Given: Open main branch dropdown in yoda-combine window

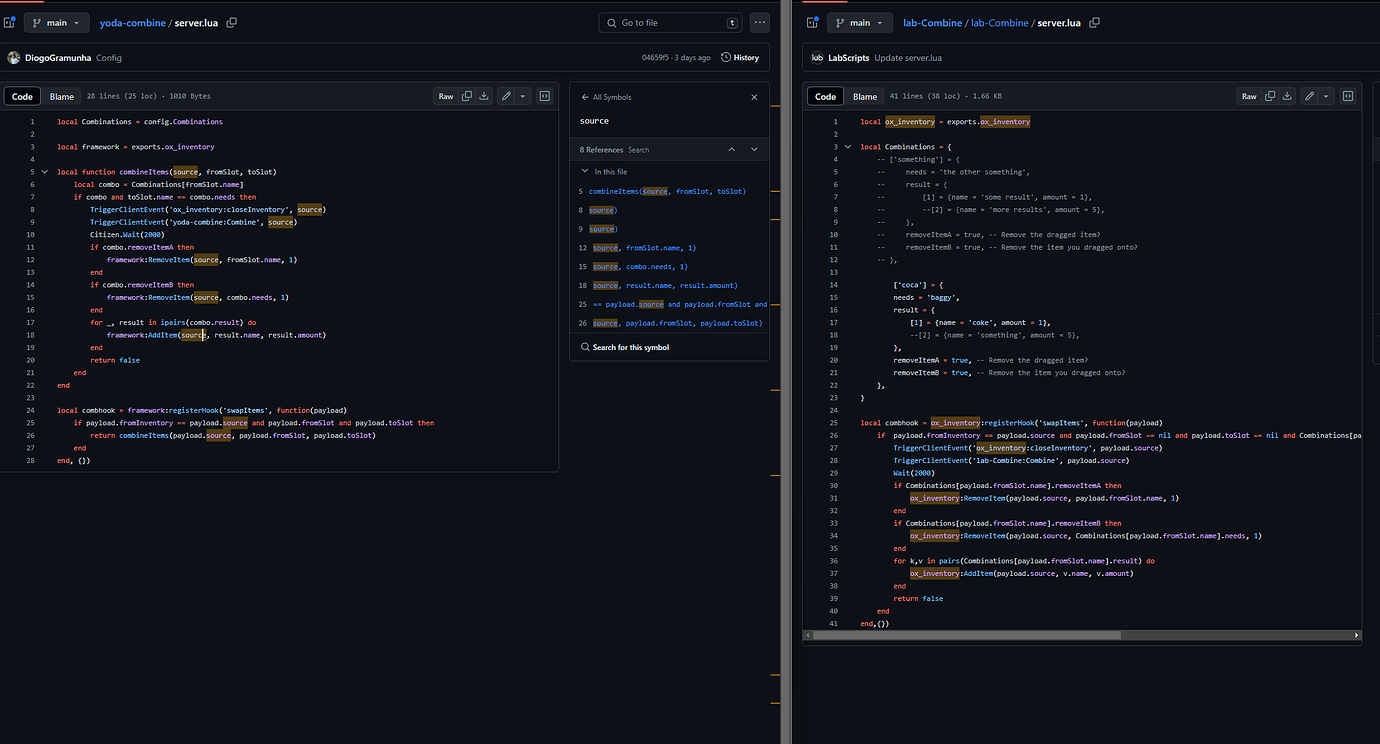Looking at the screenshot, I should pyautogui.click(x=58, y=22).
